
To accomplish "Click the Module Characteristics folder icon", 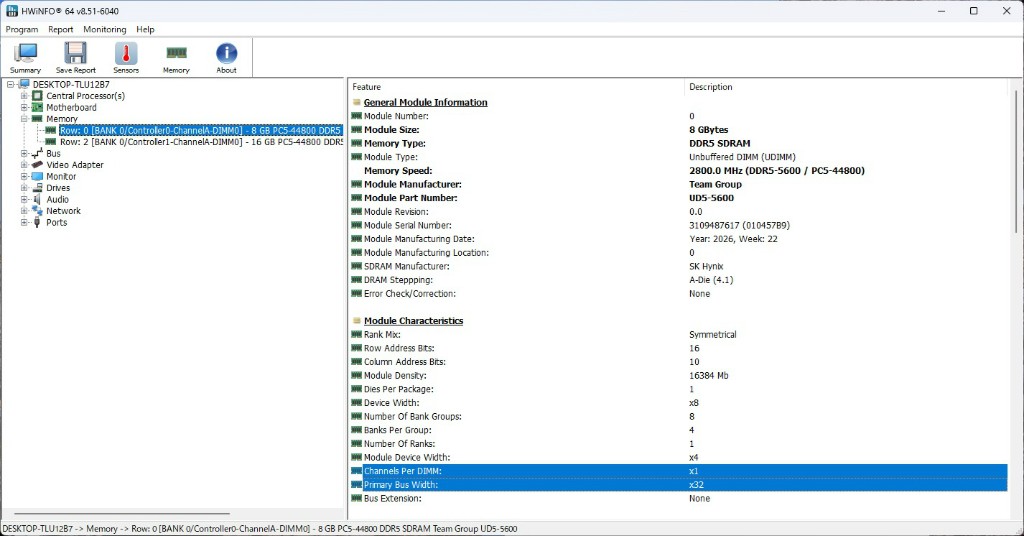I will (x=357, y=321).
